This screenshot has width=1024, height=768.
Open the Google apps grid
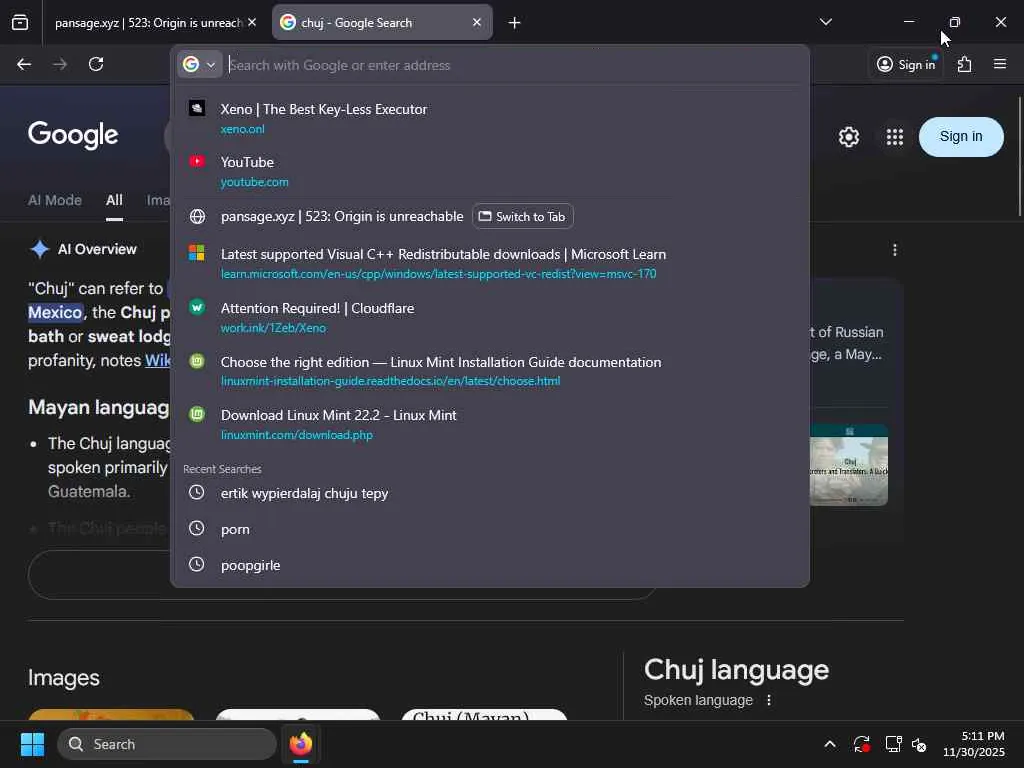(895, 137)
